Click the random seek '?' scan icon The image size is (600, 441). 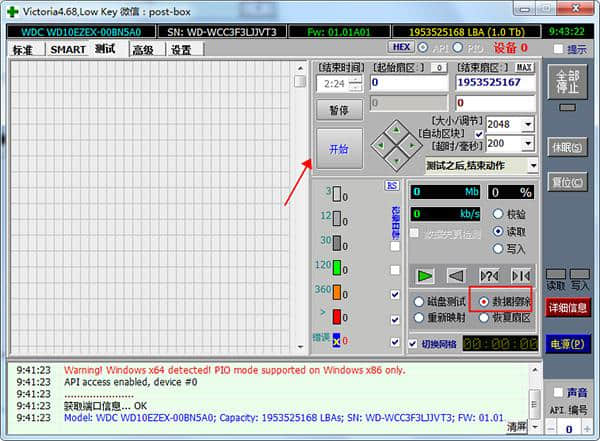[489, 275]
